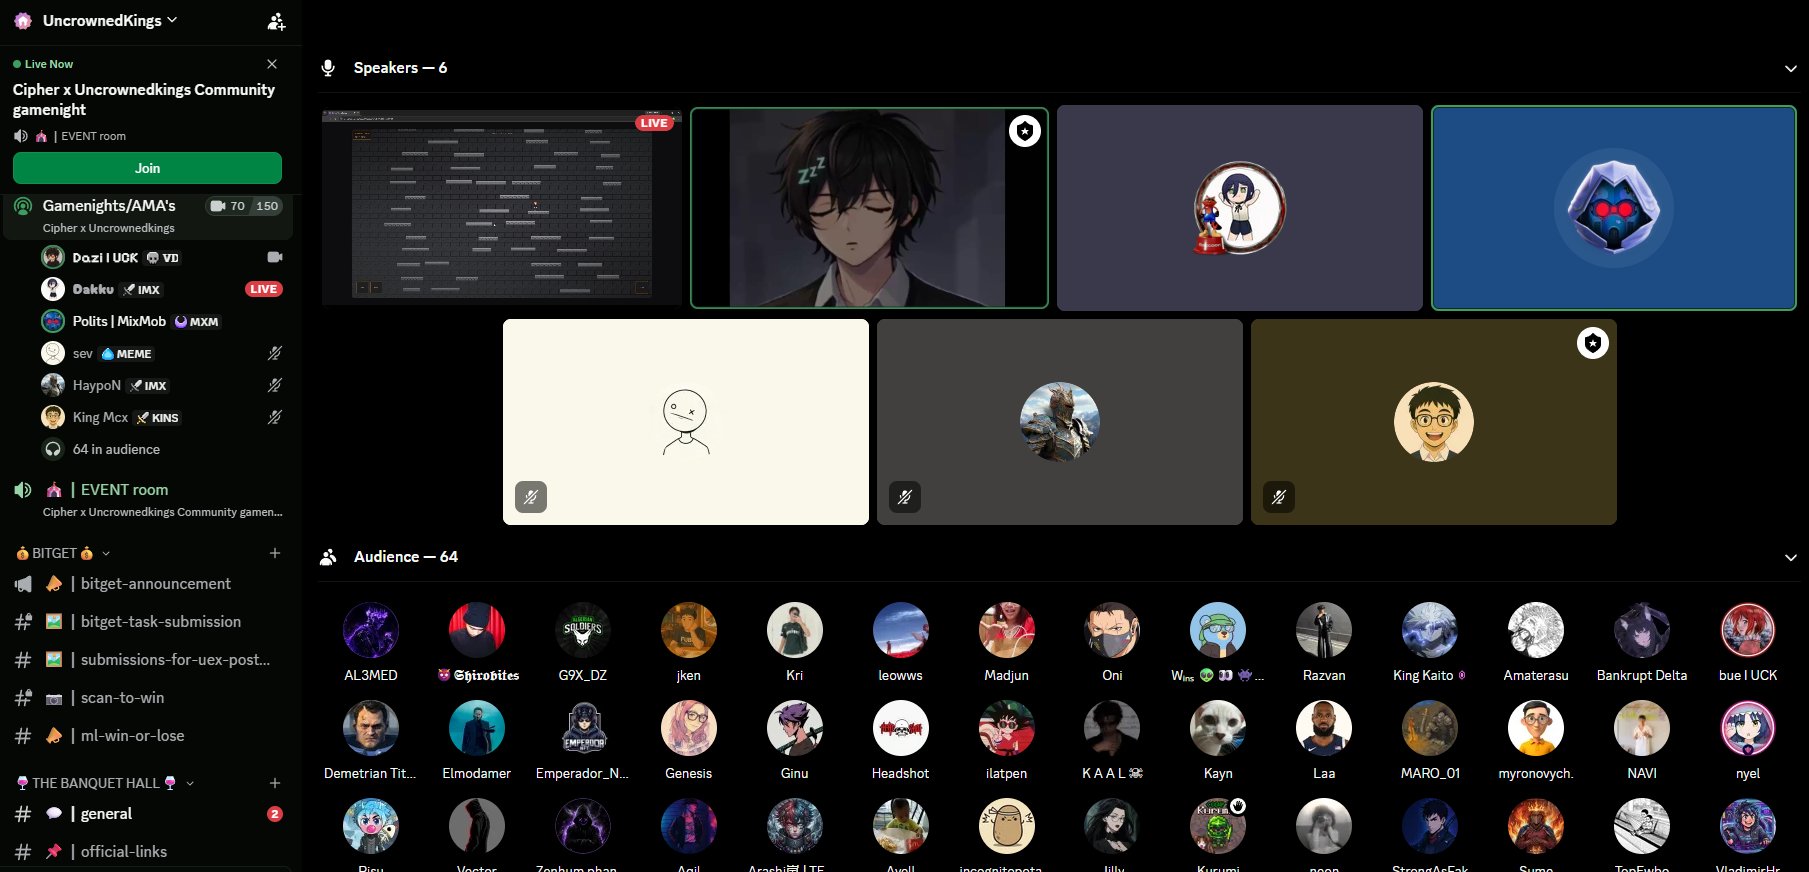Screen dimensions: 1809x872
Task: Click moderator badge on sleeping anime tile
Action: [x=1025, y=131]
